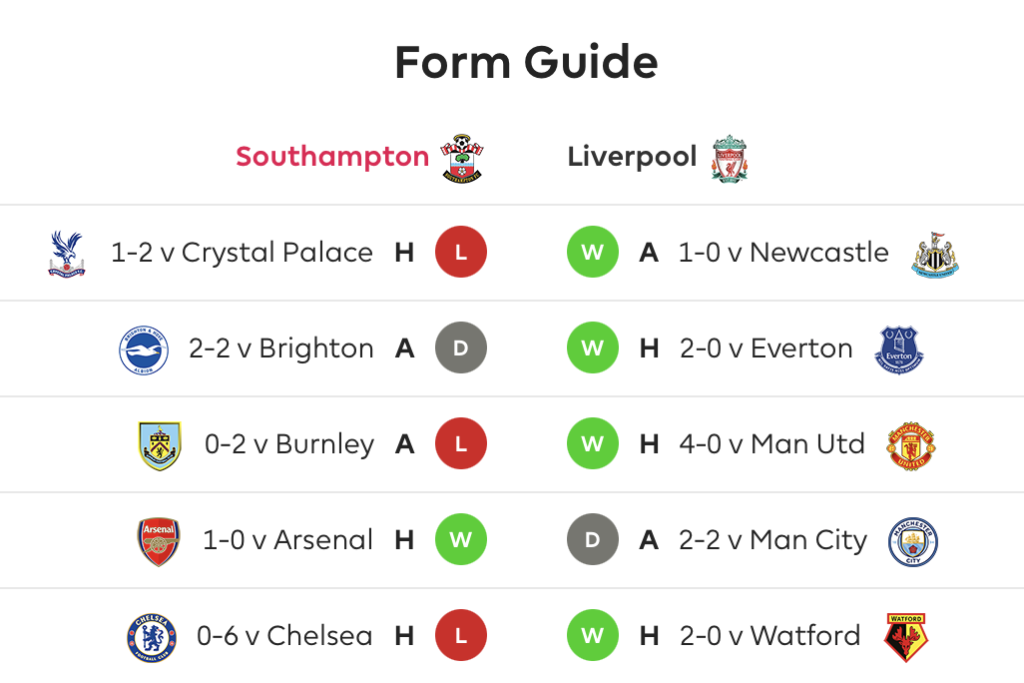This screenshot has width=1024, height=683.
Task: Click the Liverpool club crest
Action: (729, 159)
